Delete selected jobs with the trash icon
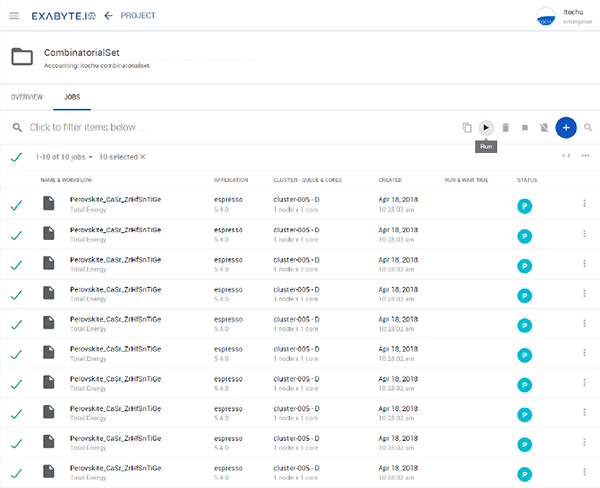The height and width of the screenshot is (488, 600). click(505, 127)
